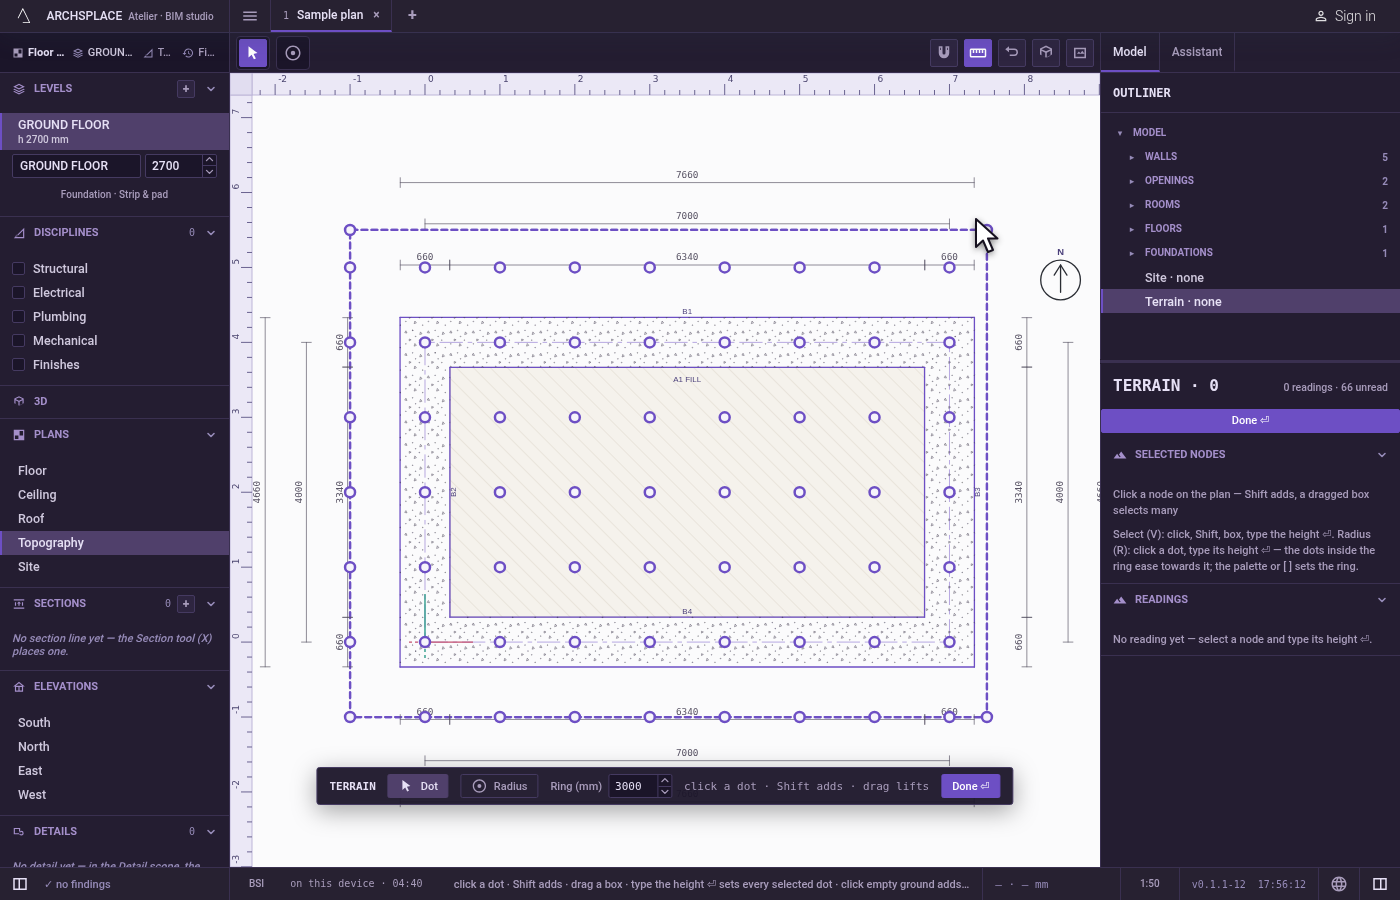The image size is (1400, 900).
Task: Toggle left sidebar panel icon in status bar
Action: tap(20, 884)
